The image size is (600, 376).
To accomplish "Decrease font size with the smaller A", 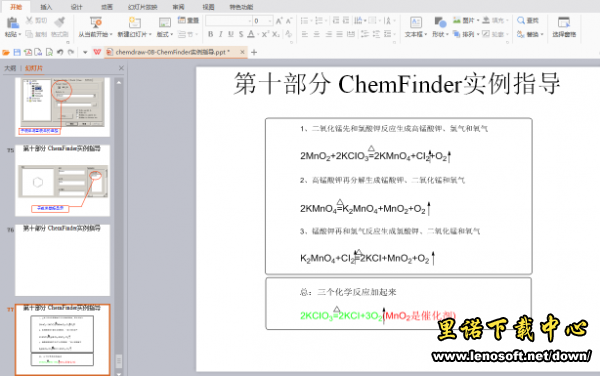I will point(289,21).
